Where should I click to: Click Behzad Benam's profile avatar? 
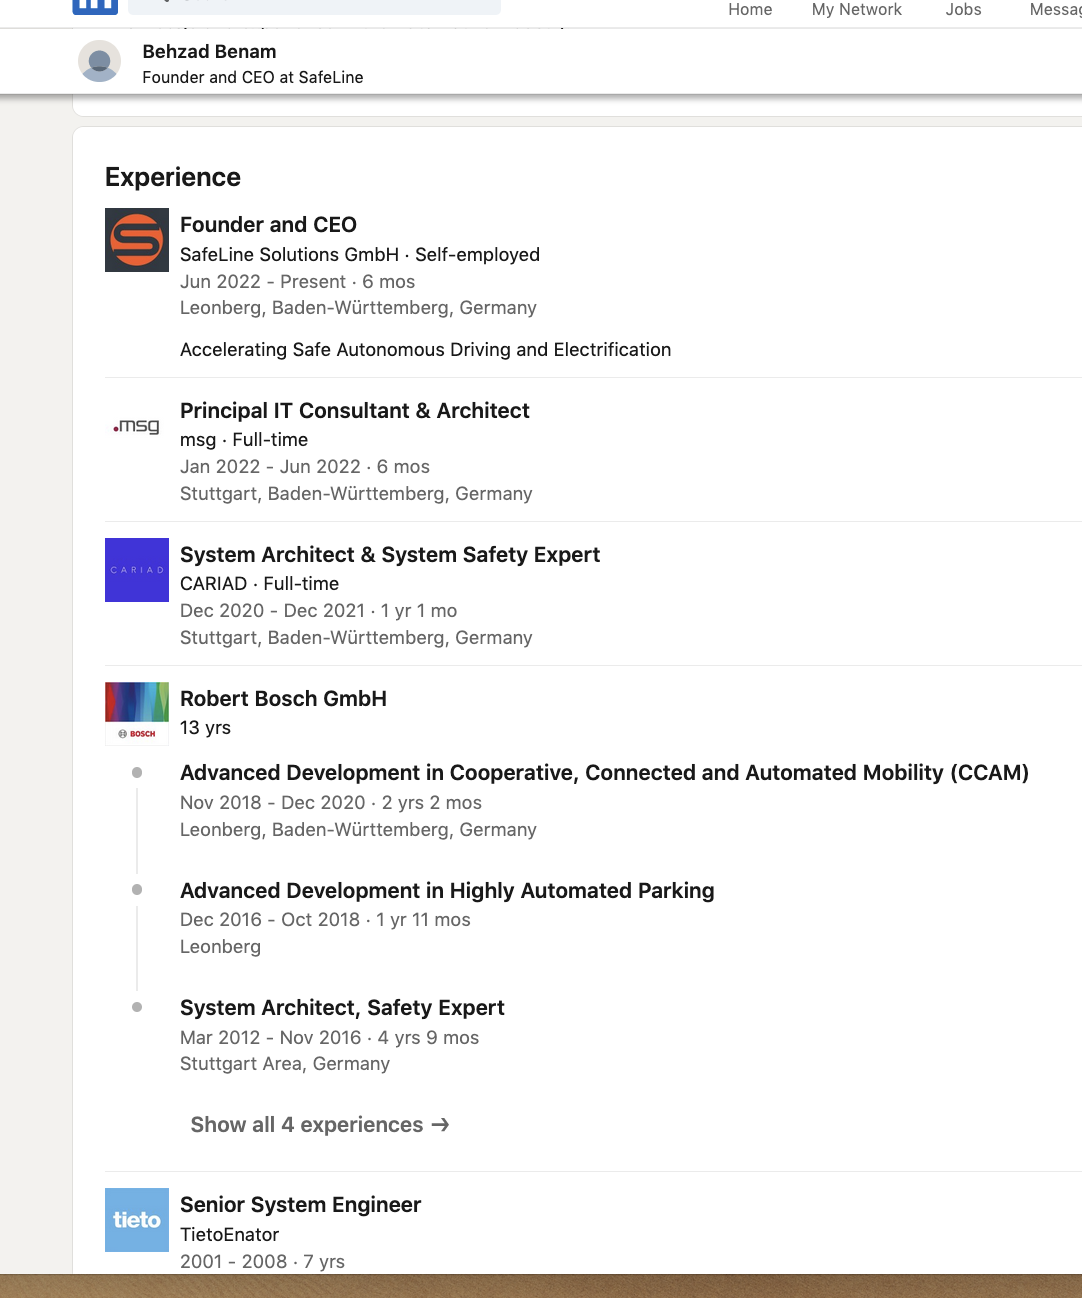100,62
